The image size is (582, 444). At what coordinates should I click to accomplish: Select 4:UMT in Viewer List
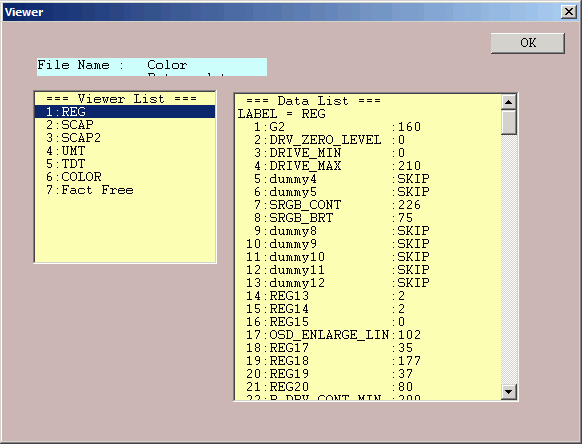tap(125, 151)
